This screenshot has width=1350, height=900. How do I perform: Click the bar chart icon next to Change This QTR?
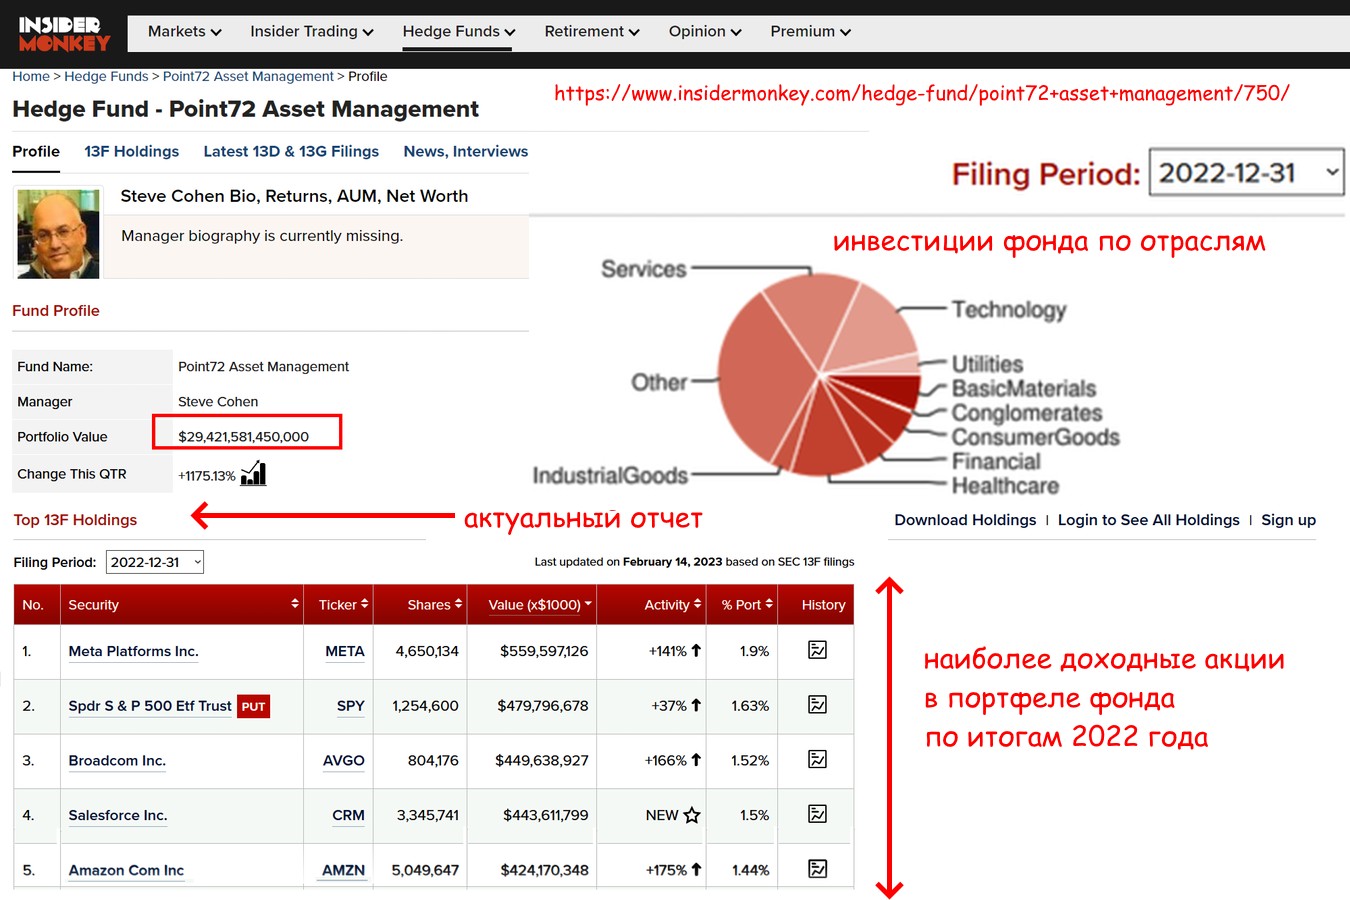(254, 473)
